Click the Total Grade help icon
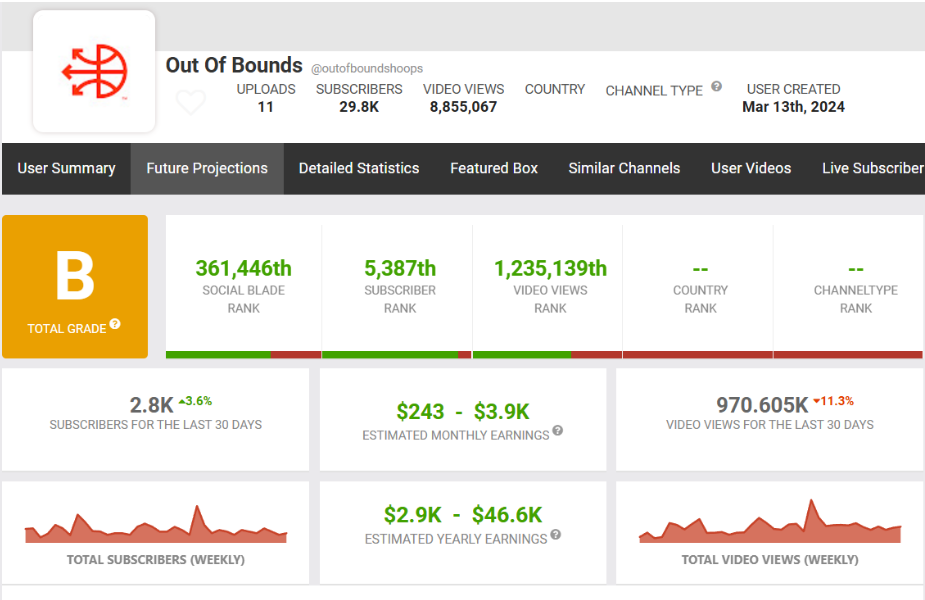925x600 pixels. point(115,324)
